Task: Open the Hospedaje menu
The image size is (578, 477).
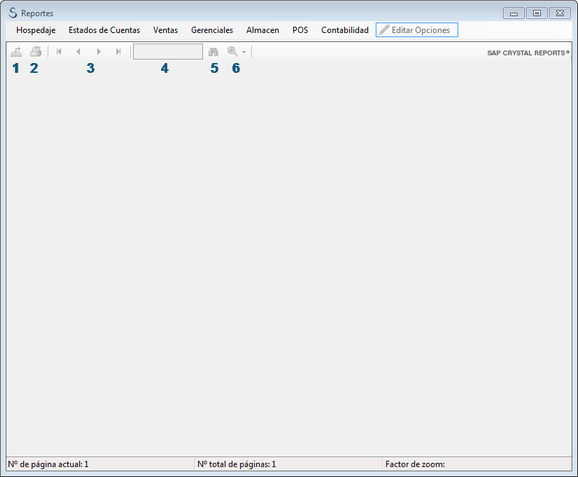Action: [x=36, y=30]
